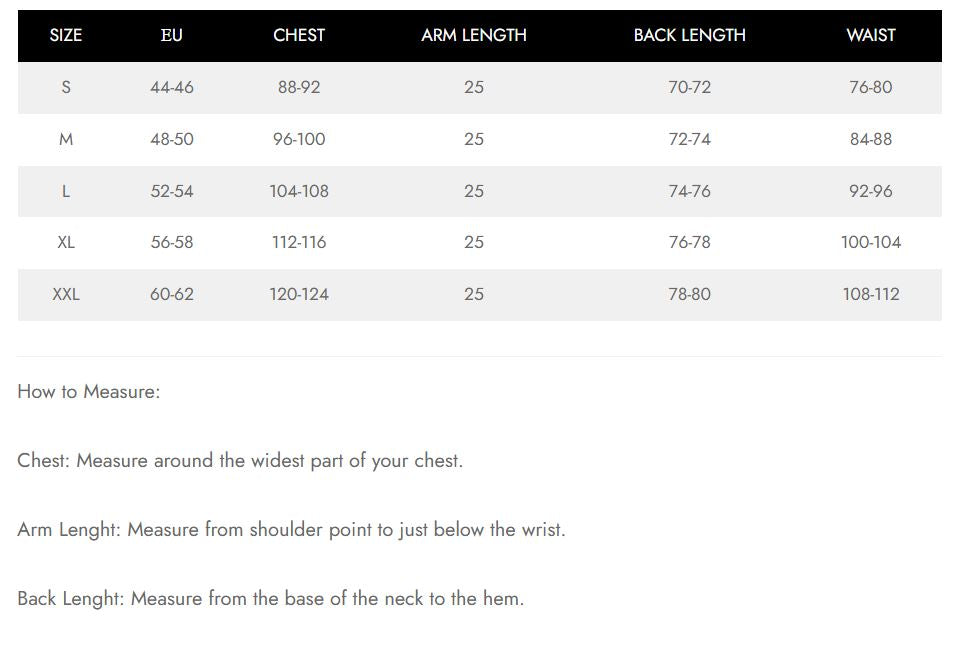
Task: Click back length value 76-78
Action: pos(690,242)
